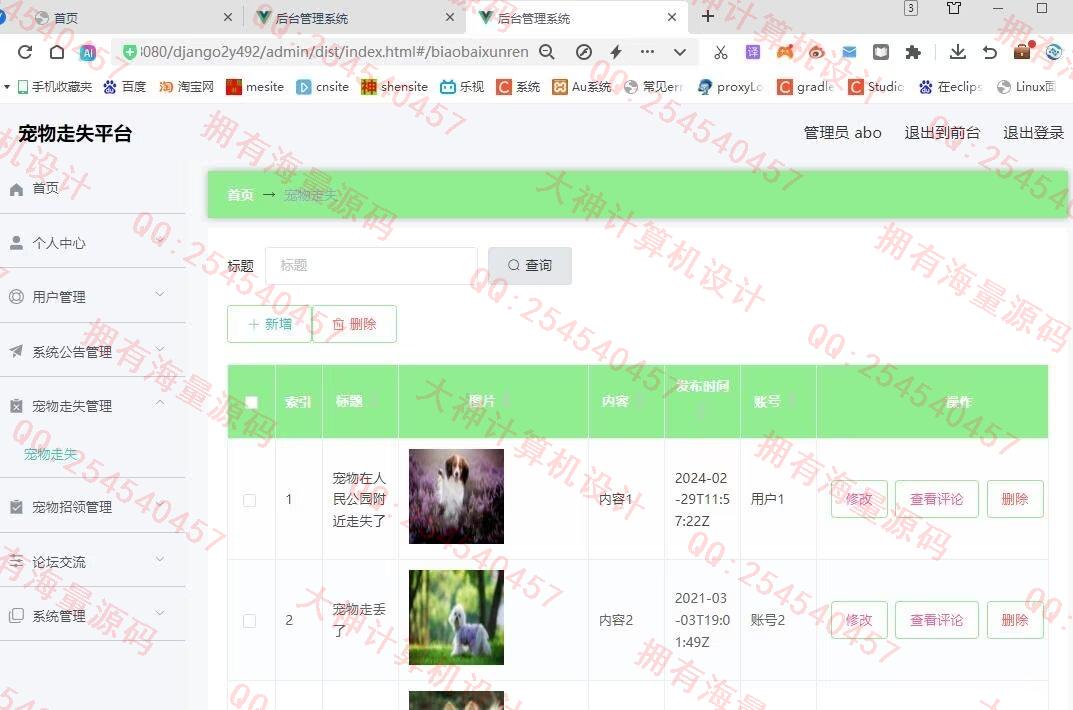The width and height of the screenshot is (1073, 710).
Task: Open the 淘宝网 bookmark
Action: (x=186, y=87)
